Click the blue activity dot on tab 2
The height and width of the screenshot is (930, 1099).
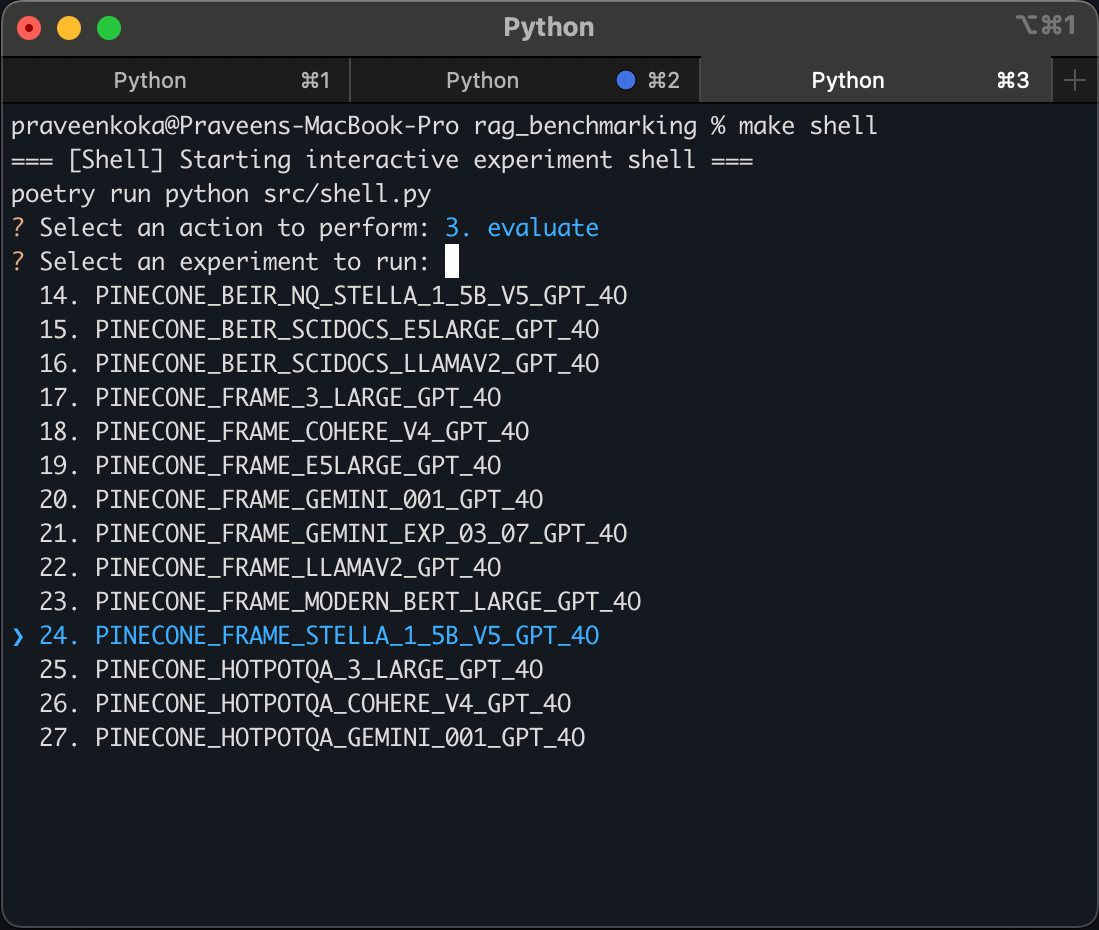point(625,81)
